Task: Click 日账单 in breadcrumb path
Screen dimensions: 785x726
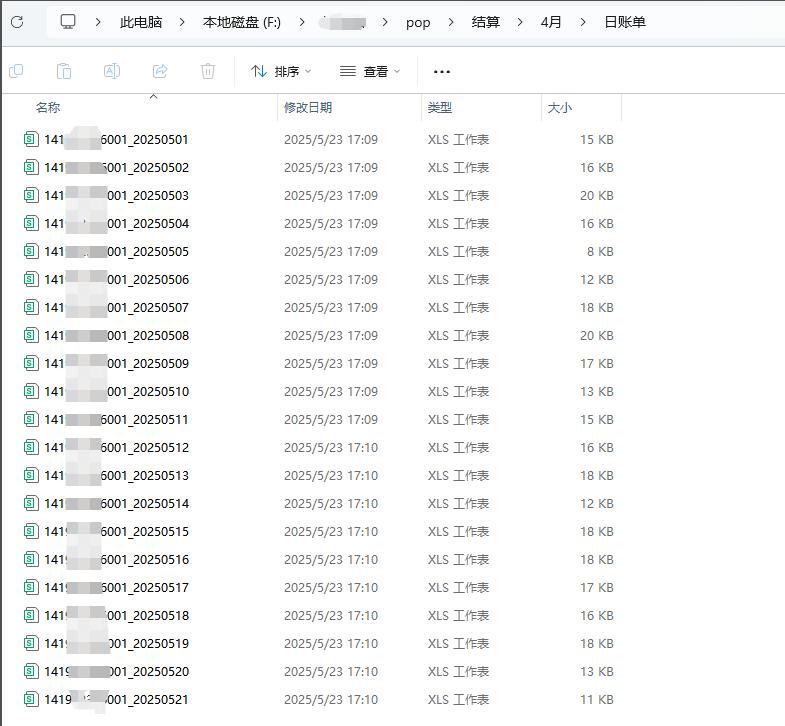Action: point(625,22)
